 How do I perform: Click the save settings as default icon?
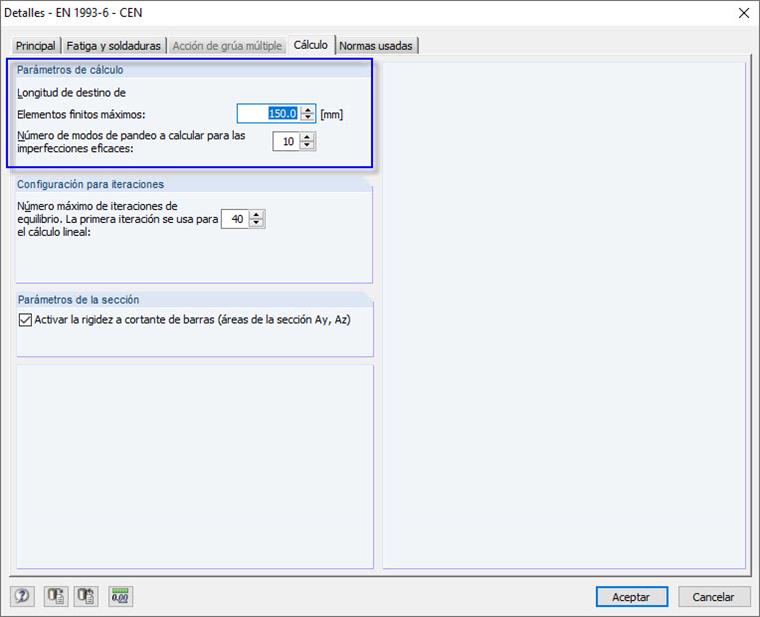(86, 596)
